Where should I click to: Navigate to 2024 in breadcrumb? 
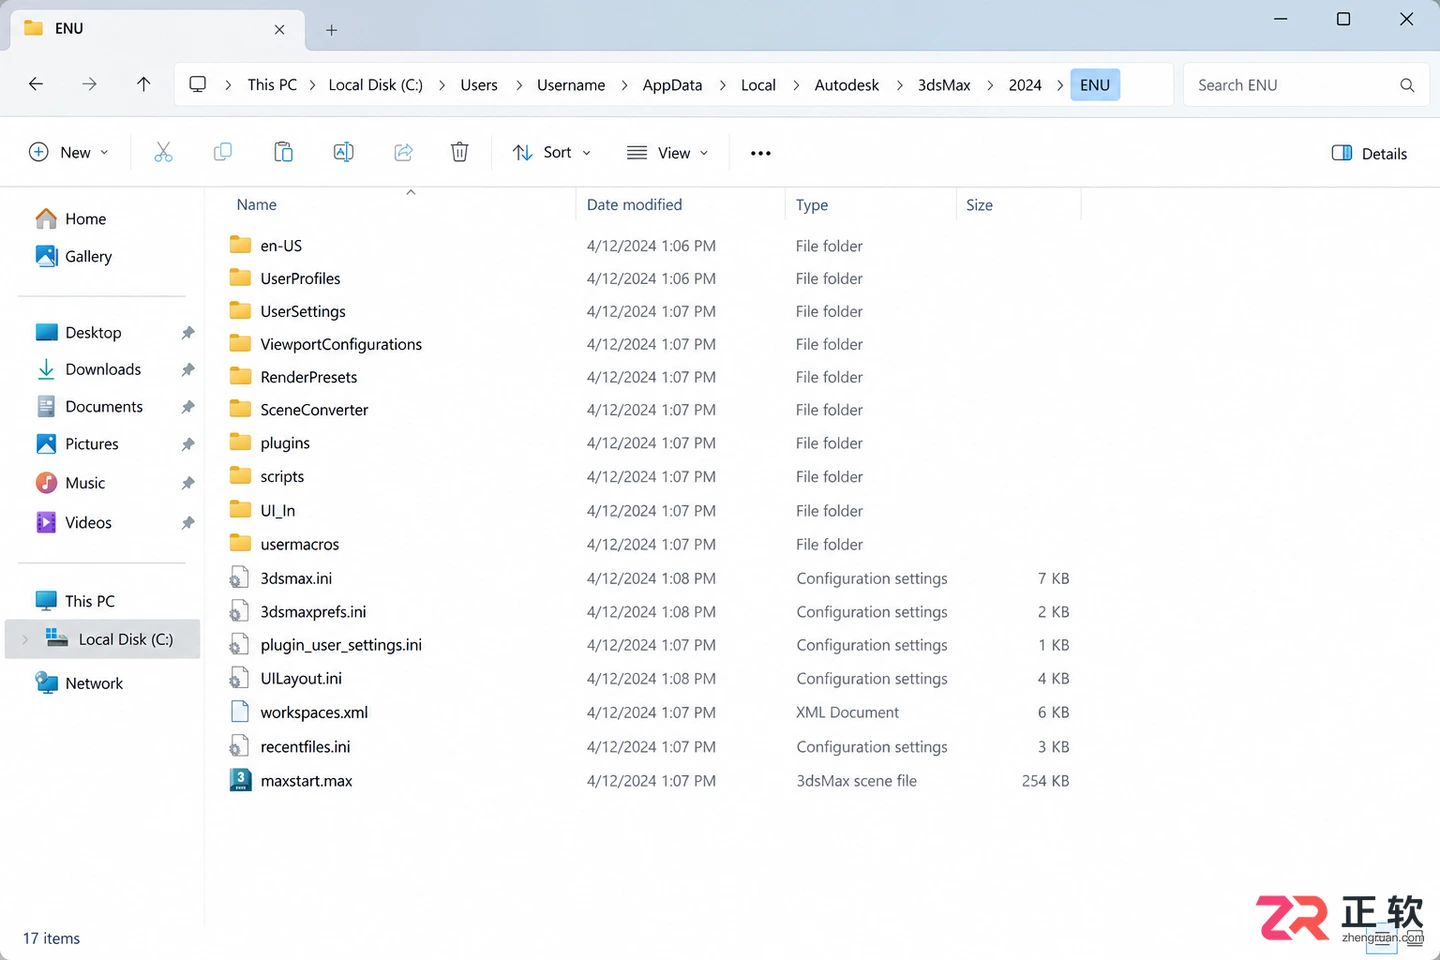[1025, 85]
